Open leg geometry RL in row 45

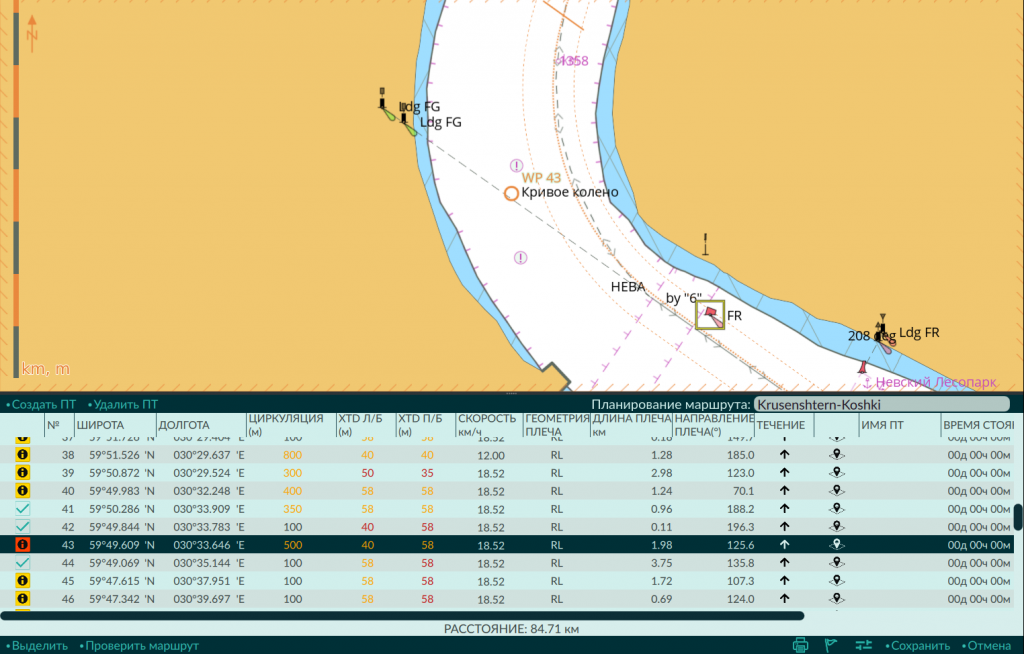tap(556, 581)
